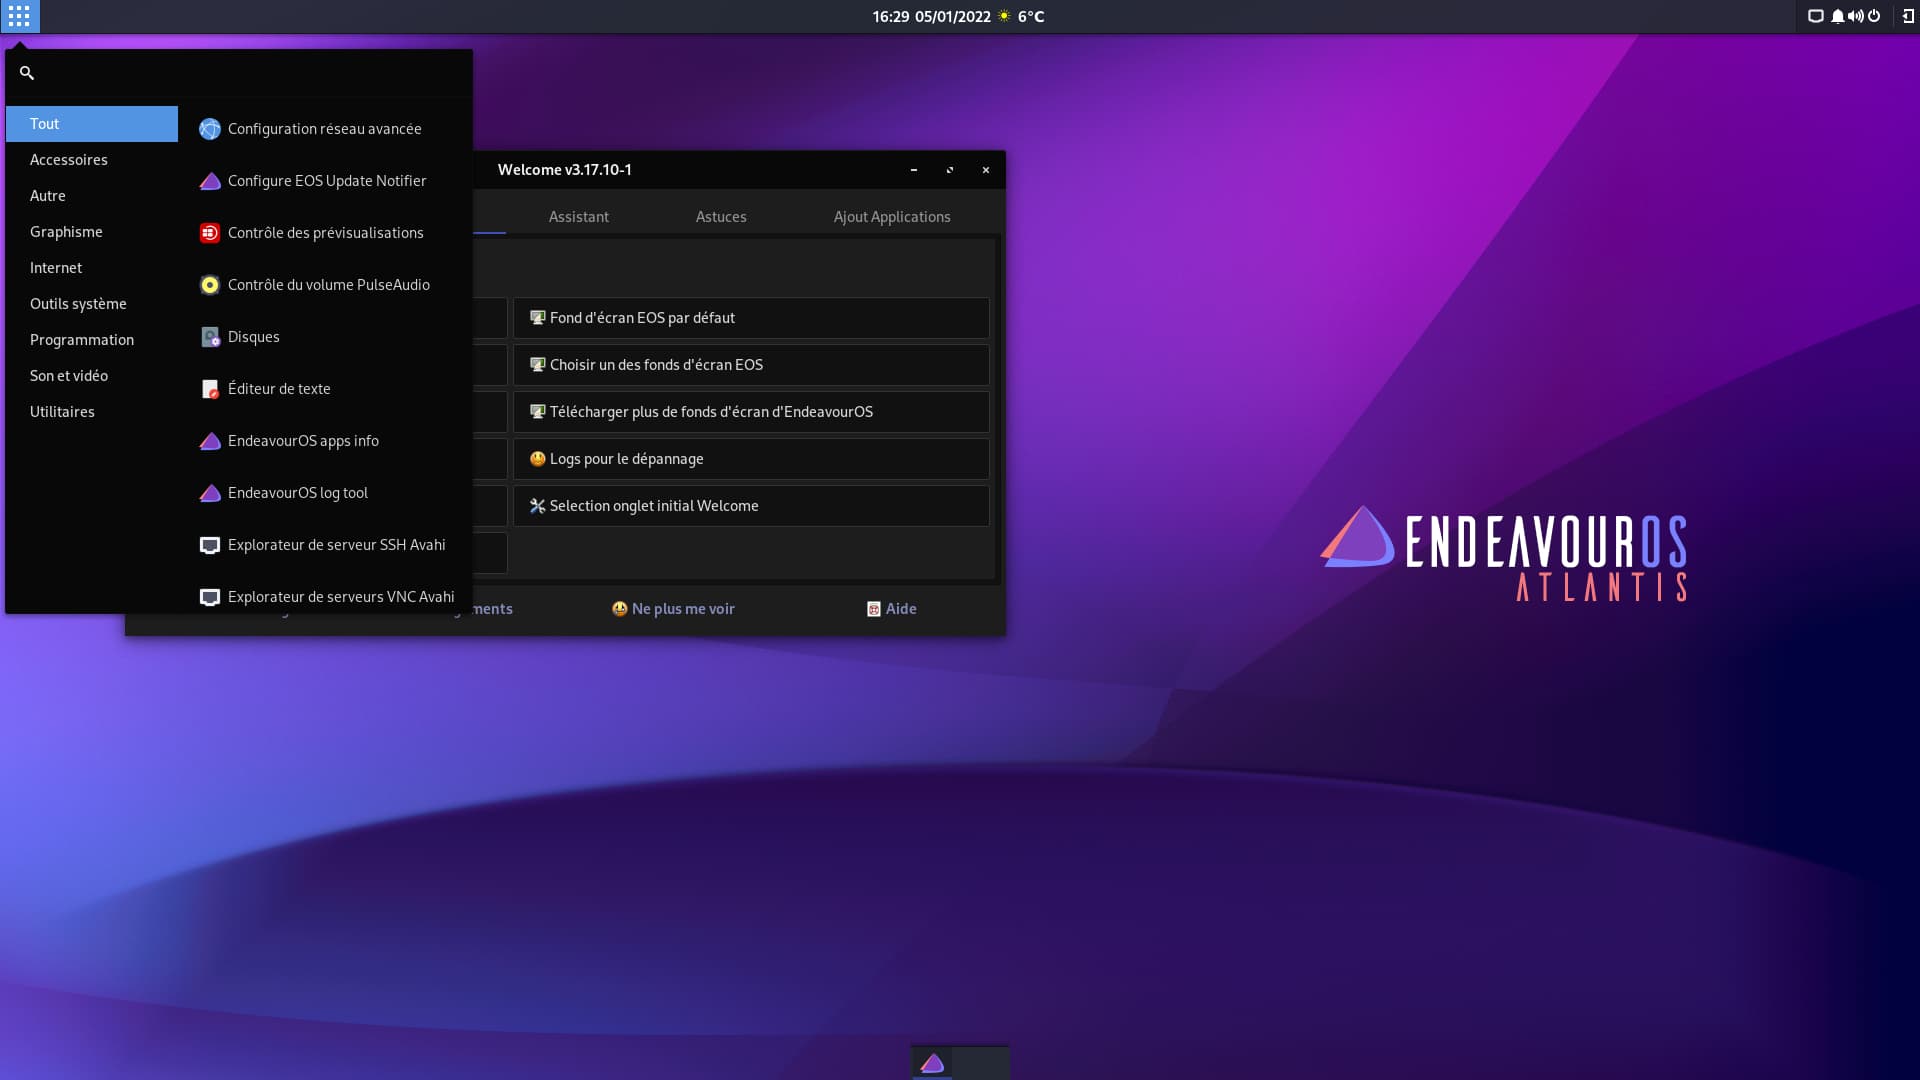Viewport: 1920px width, 1080px height.
Task: Click the icon beside Aide
Action: click(x=874, y=609)
